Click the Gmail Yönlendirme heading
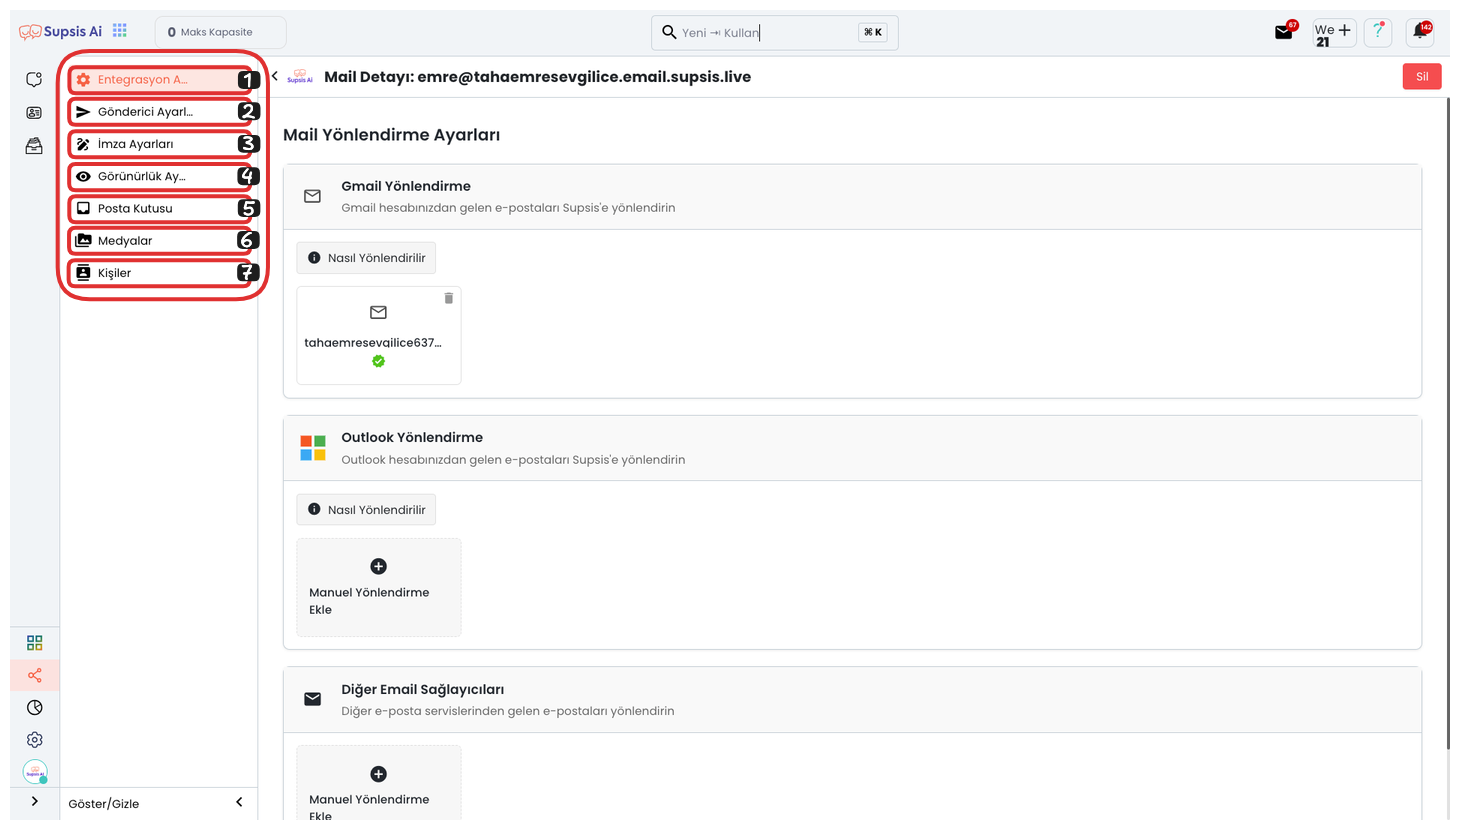 pyautogui.click(x=406, y=186)
